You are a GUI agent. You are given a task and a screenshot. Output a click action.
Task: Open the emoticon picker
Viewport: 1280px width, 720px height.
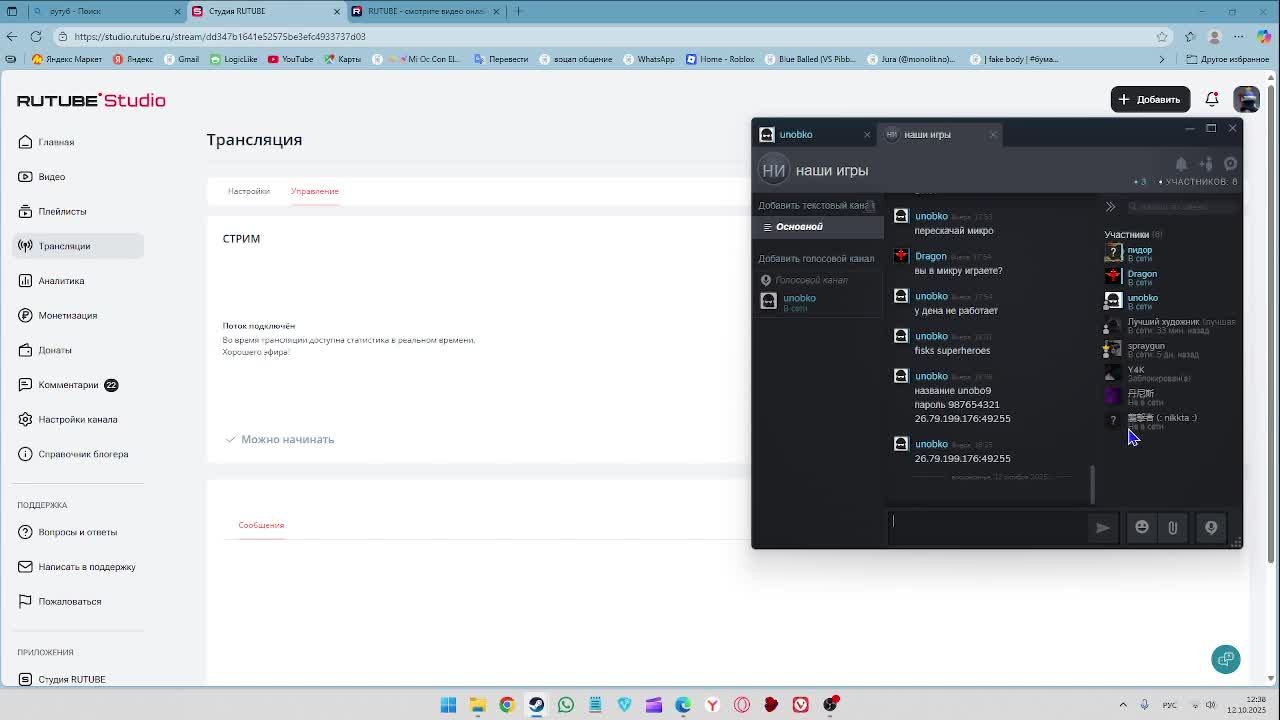1142,528
